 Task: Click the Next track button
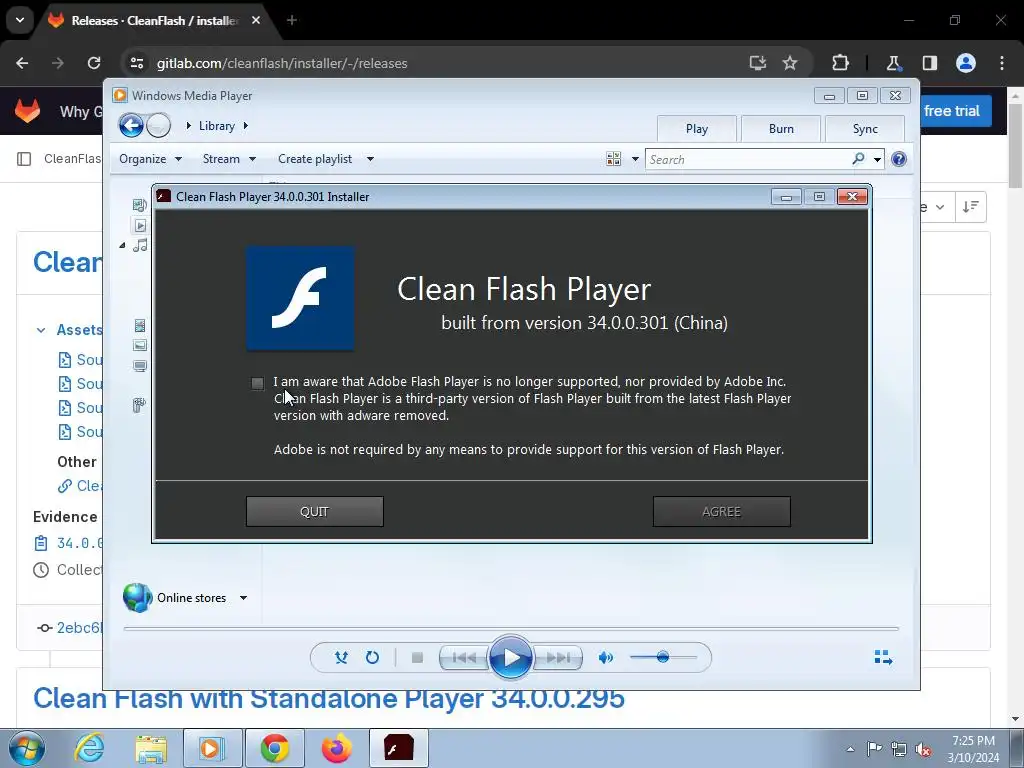(x=558, y=658)
